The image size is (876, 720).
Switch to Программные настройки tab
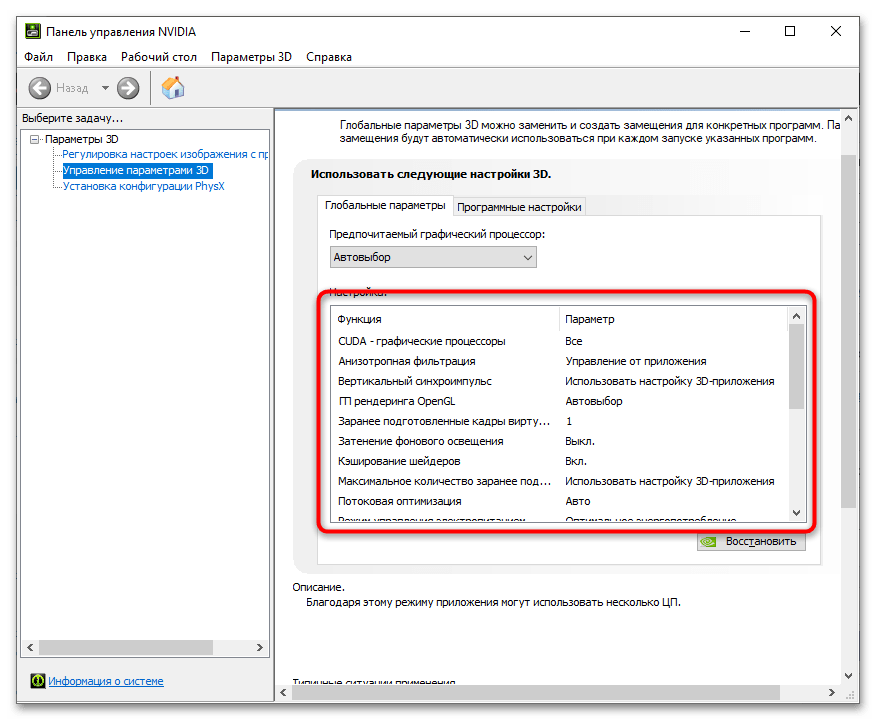(x=519, y=207)
